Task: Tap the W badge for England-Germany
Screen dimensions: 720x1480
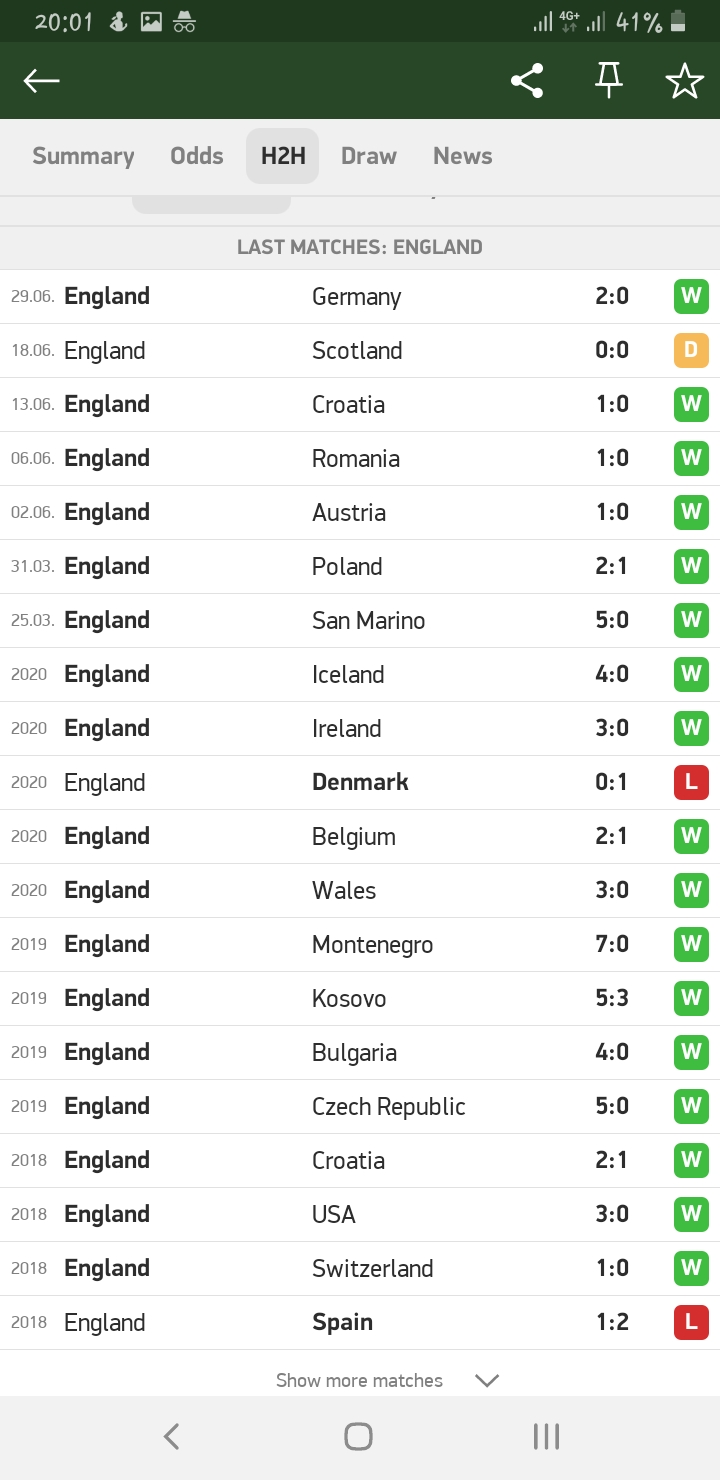Action: tap(691, 297)
